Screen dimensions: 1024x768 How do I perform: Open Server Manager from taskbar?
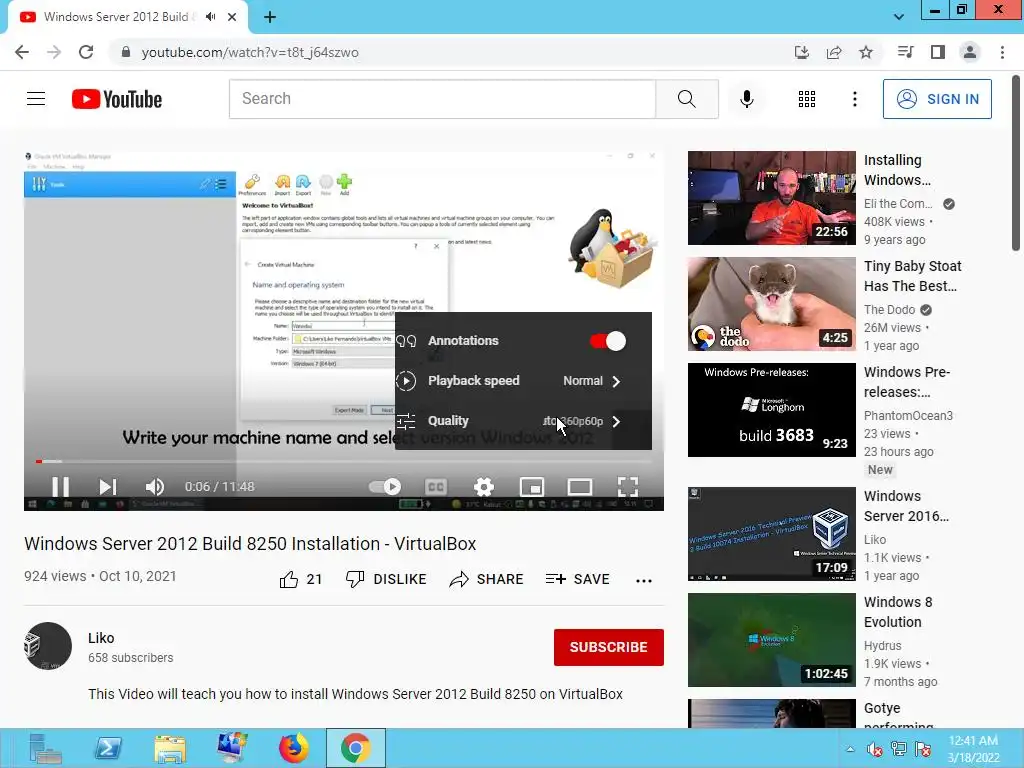point(45,748)
